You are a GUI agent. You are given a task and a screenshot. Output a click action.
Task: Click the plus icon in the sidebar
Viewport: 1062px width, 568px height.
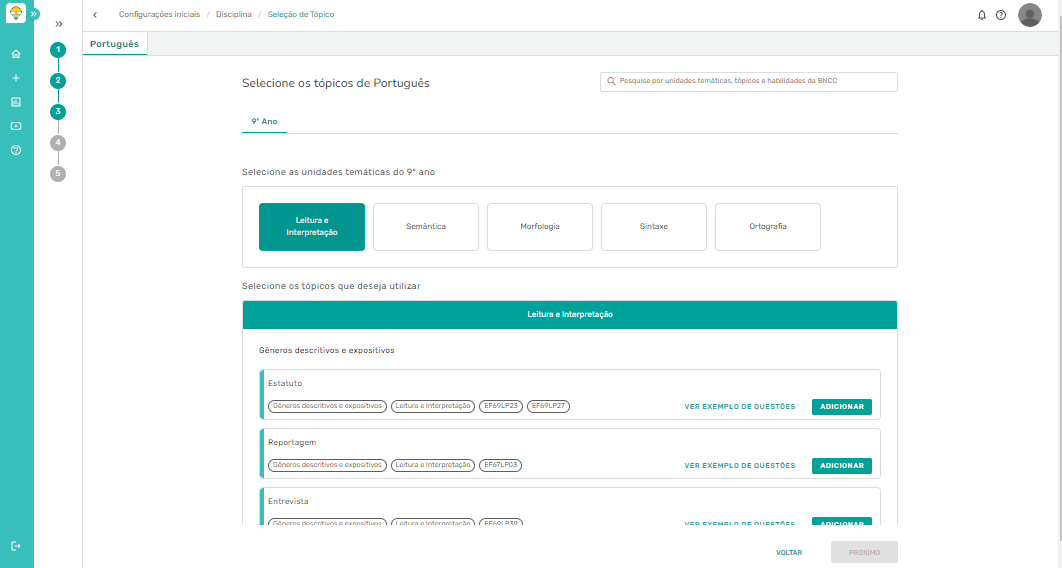pyautogui.click(x=16, y=78)
